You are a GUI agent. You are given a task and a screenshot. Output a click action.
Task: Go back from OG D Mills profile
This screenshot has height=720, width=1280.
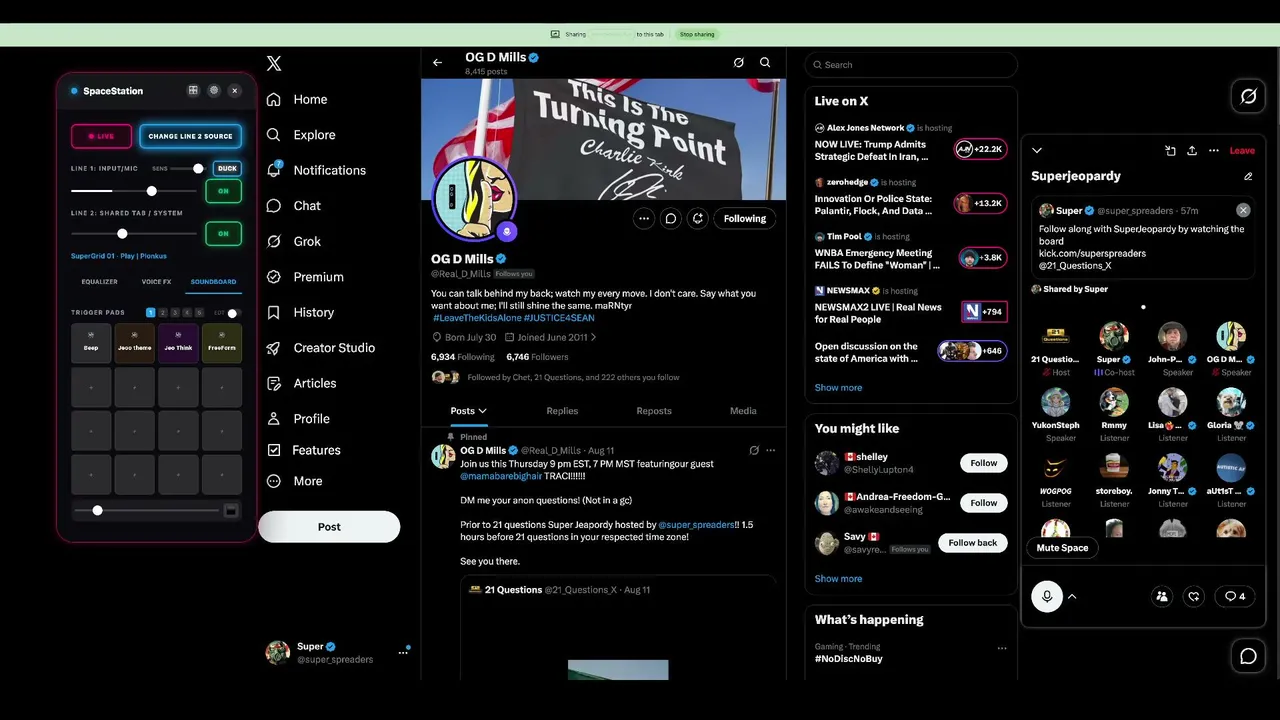pyautogui.click(x=437, y=63)
